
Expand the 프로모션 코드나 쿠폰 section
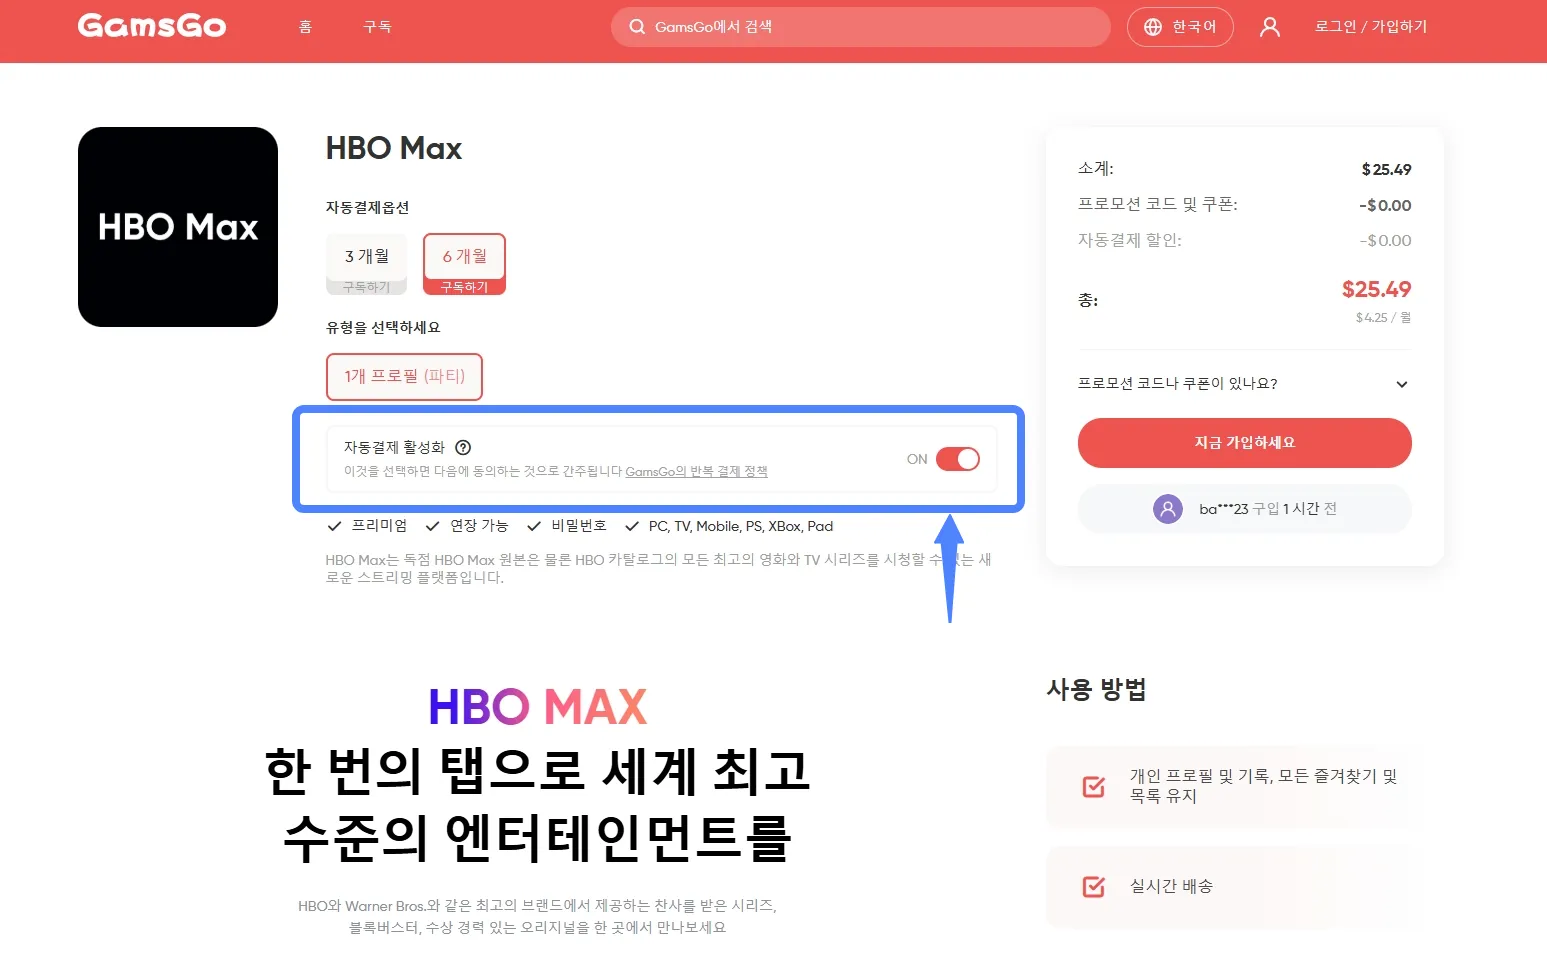(1244, 384)
